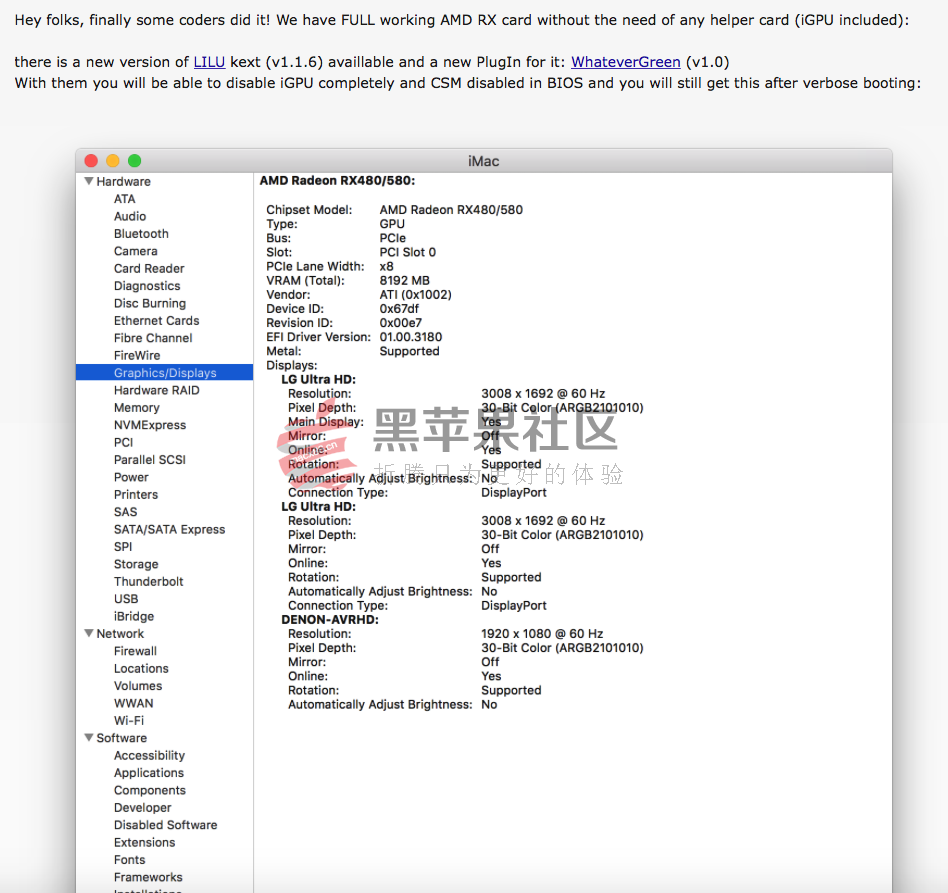
Task: Select FireWire in the Hardware list
Action: (137, 356)
